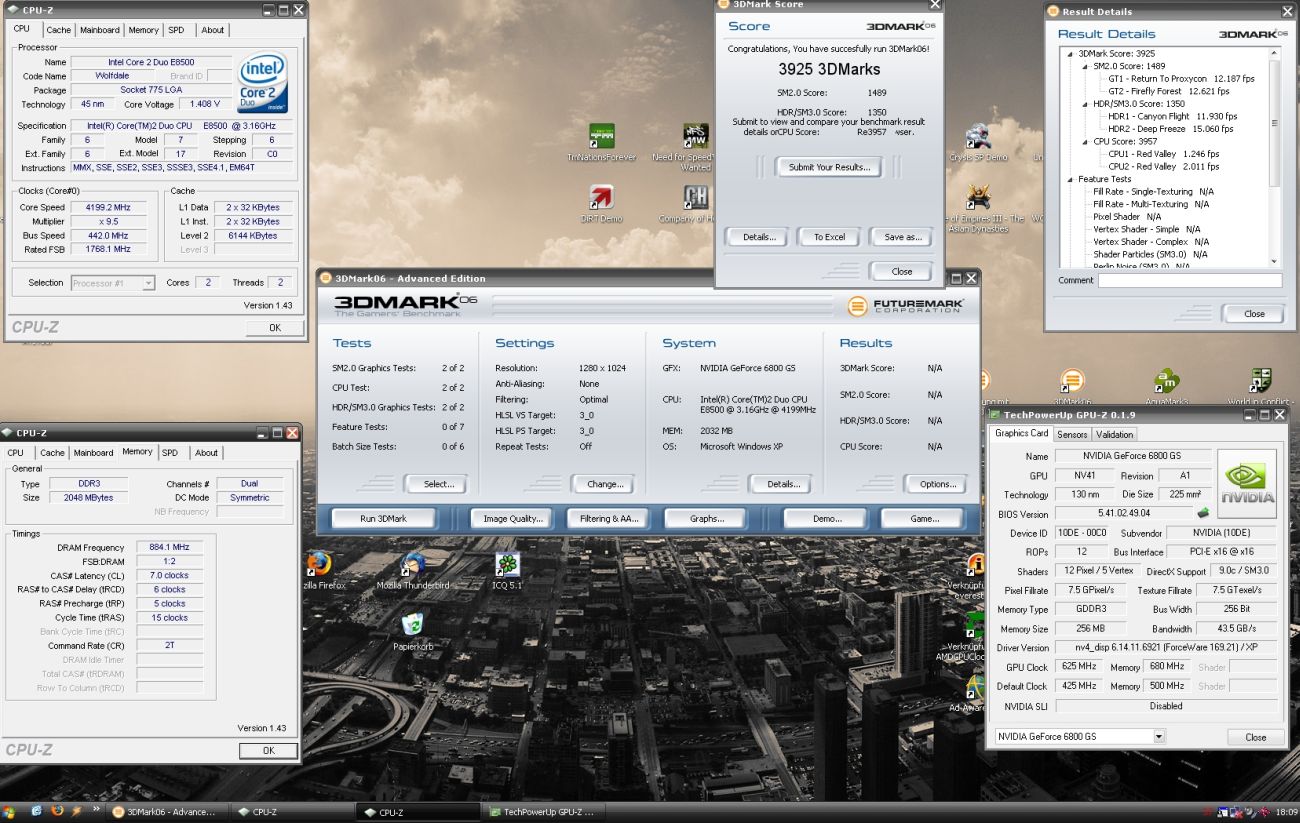
Task: Expand the quick launch overflow chevron
Action: coord(96,810)
